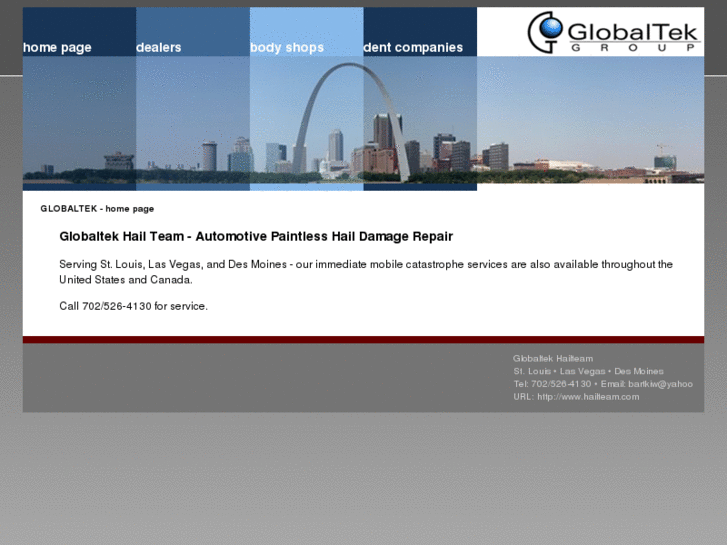Go to the dealers section
Screen dimensions: 727x545
coord(159,47)
